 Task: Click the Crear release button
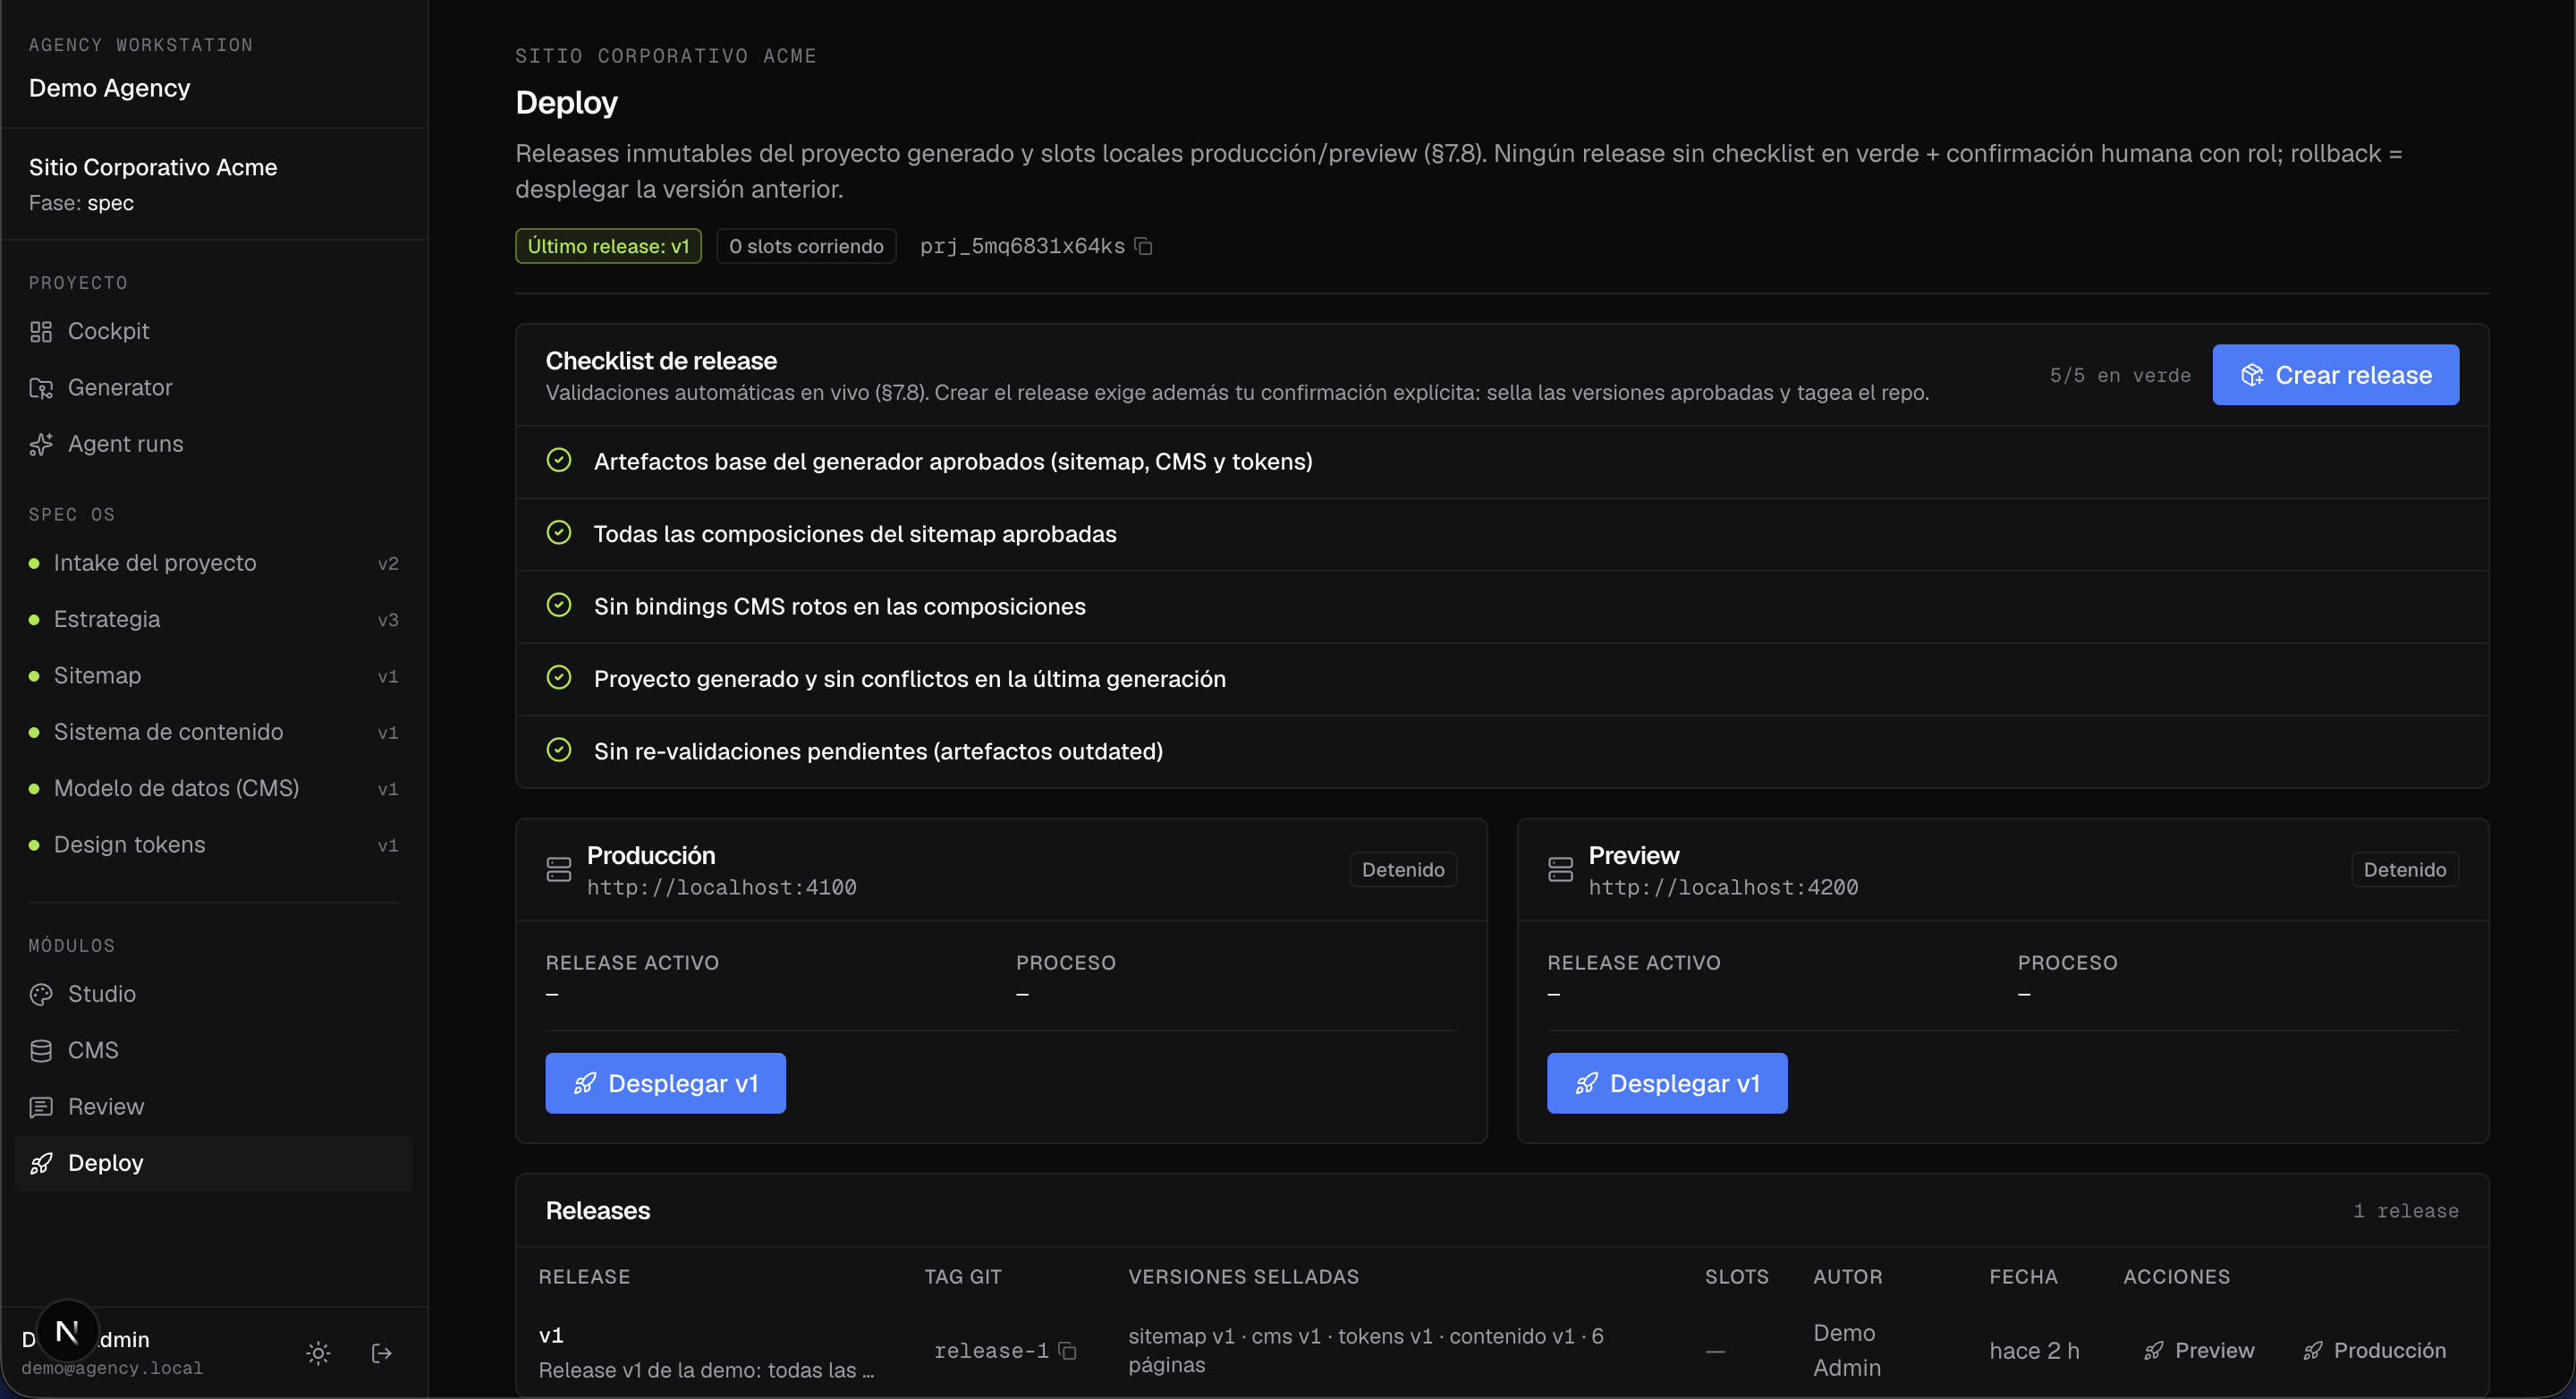click(x=2335, y=375)
